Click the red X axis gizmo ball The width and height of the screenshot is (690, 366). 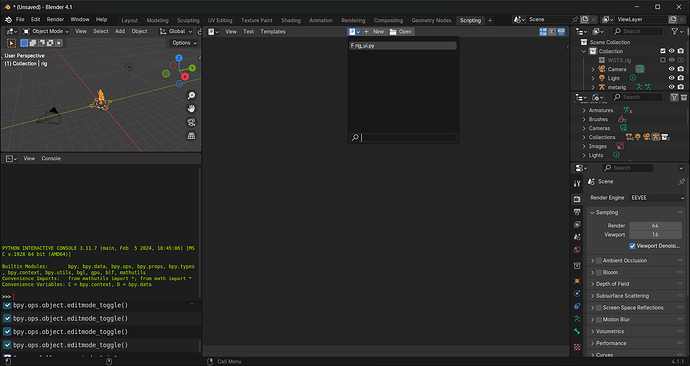coord(185,77)
